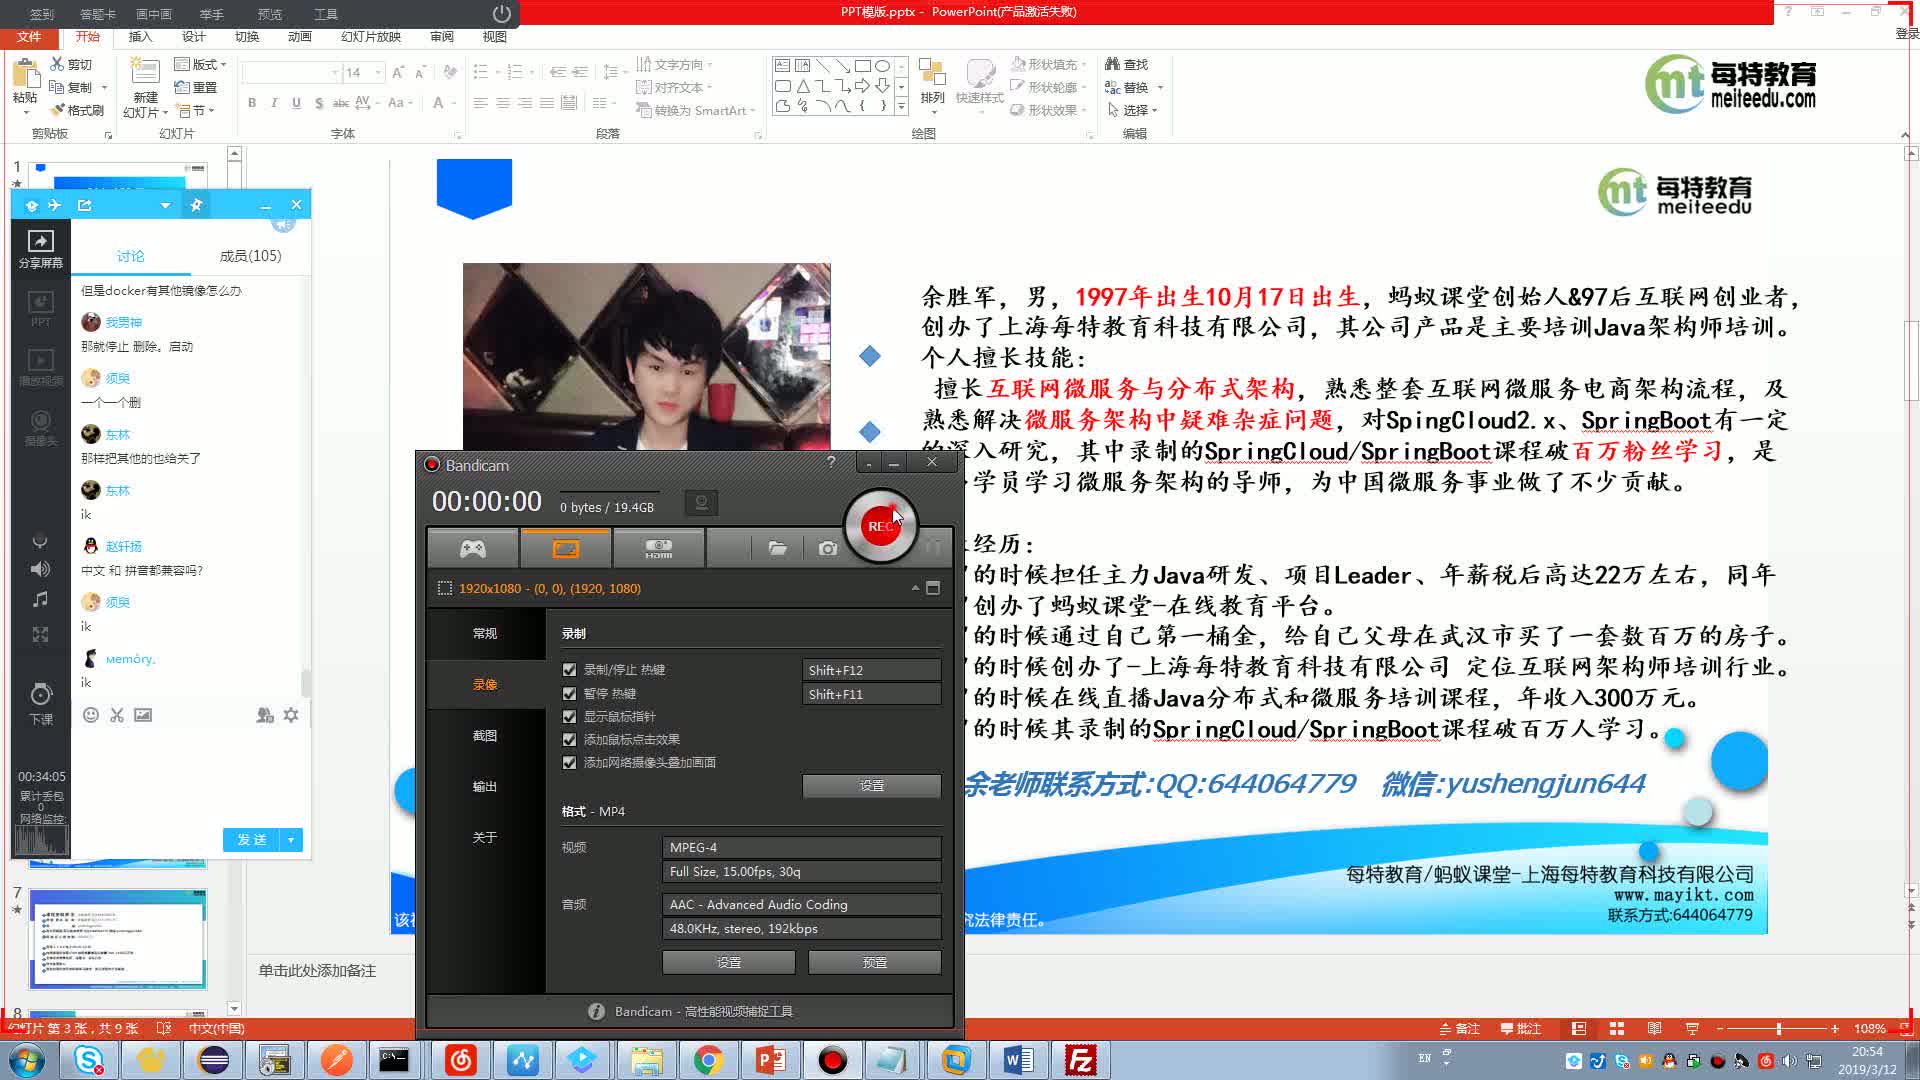Toggle full-screen rectangle button in Bandicam

[x=933, y=588]
